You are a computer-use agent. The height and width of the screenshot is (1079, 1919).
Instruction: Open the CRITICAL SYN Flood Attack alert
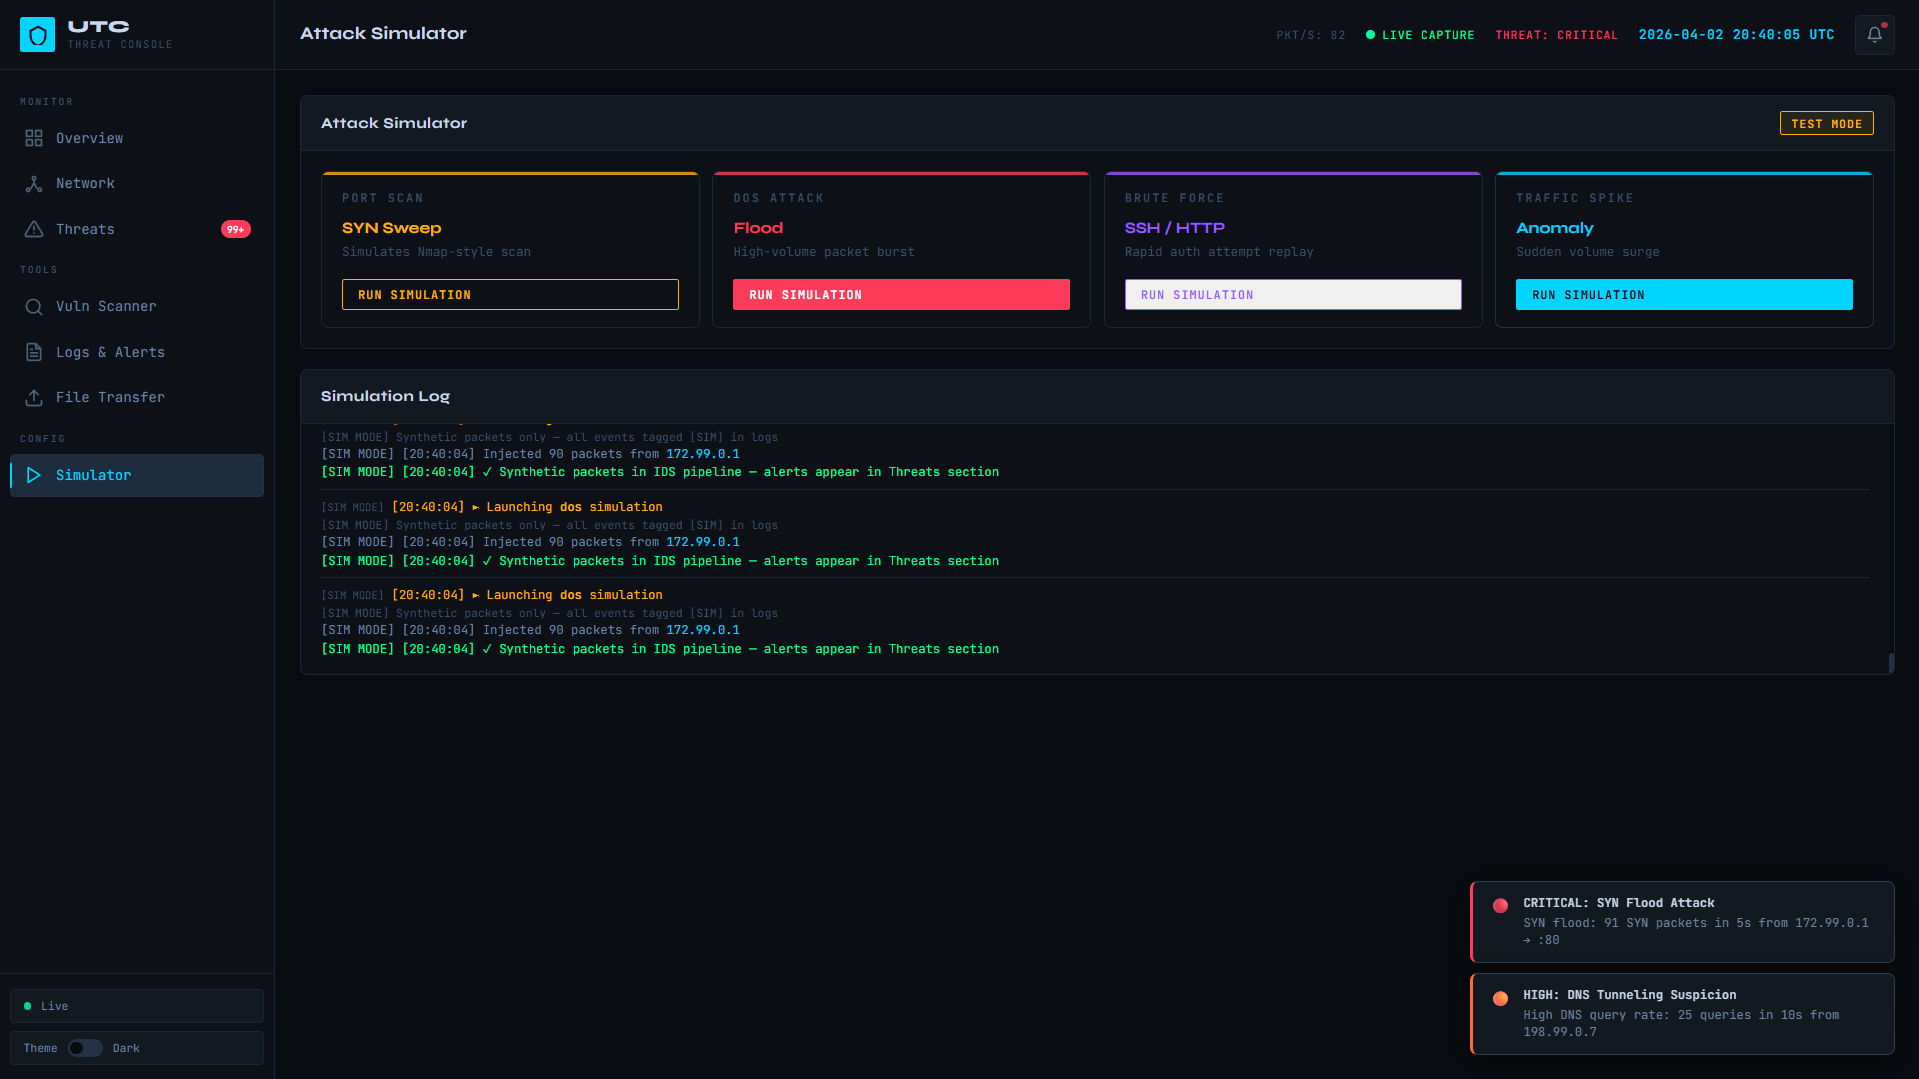pyautogui.click(x=1682, y=921)
